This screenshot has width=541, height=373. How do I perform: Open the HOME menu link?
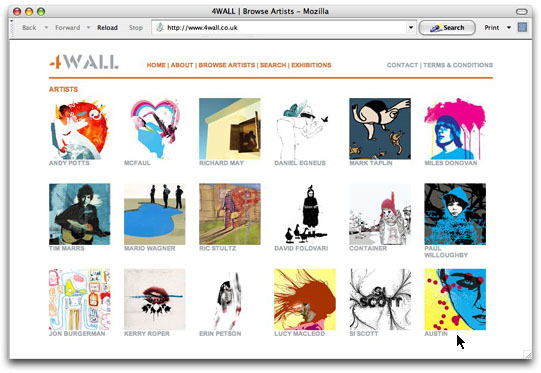(x=156, y=65)
